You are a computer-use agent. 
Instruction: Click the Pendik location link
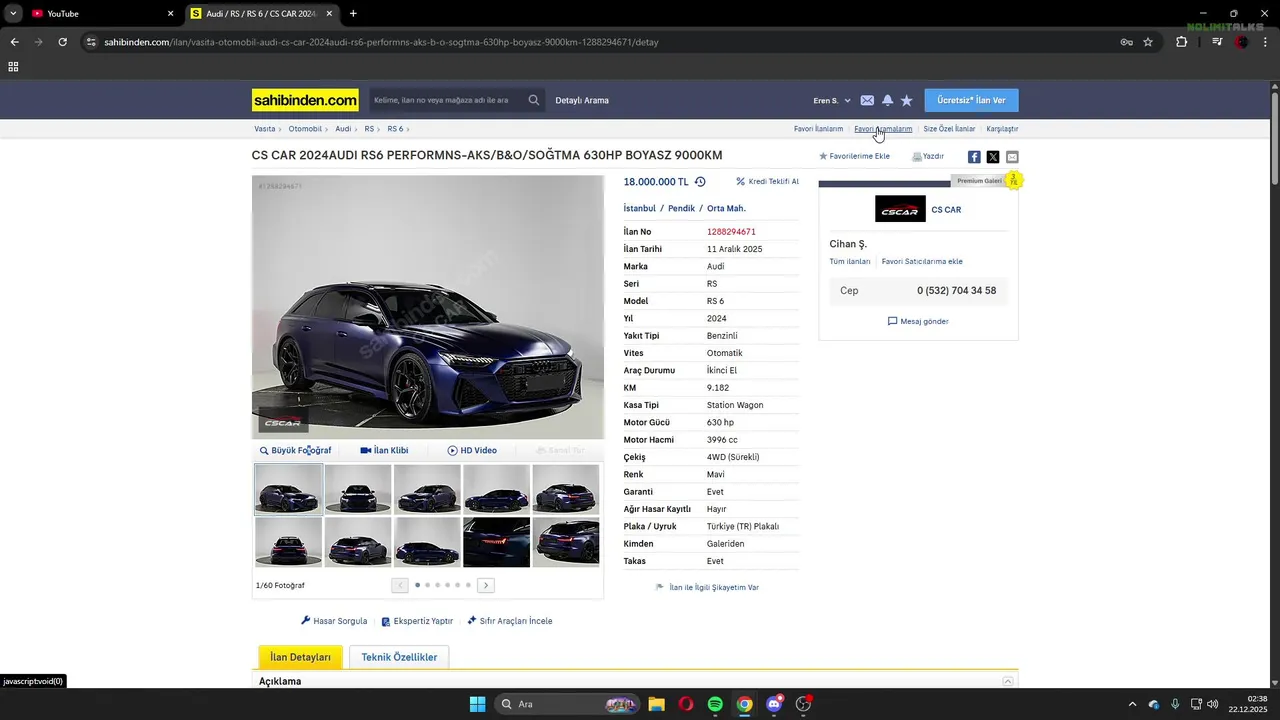tap(681, 208)
